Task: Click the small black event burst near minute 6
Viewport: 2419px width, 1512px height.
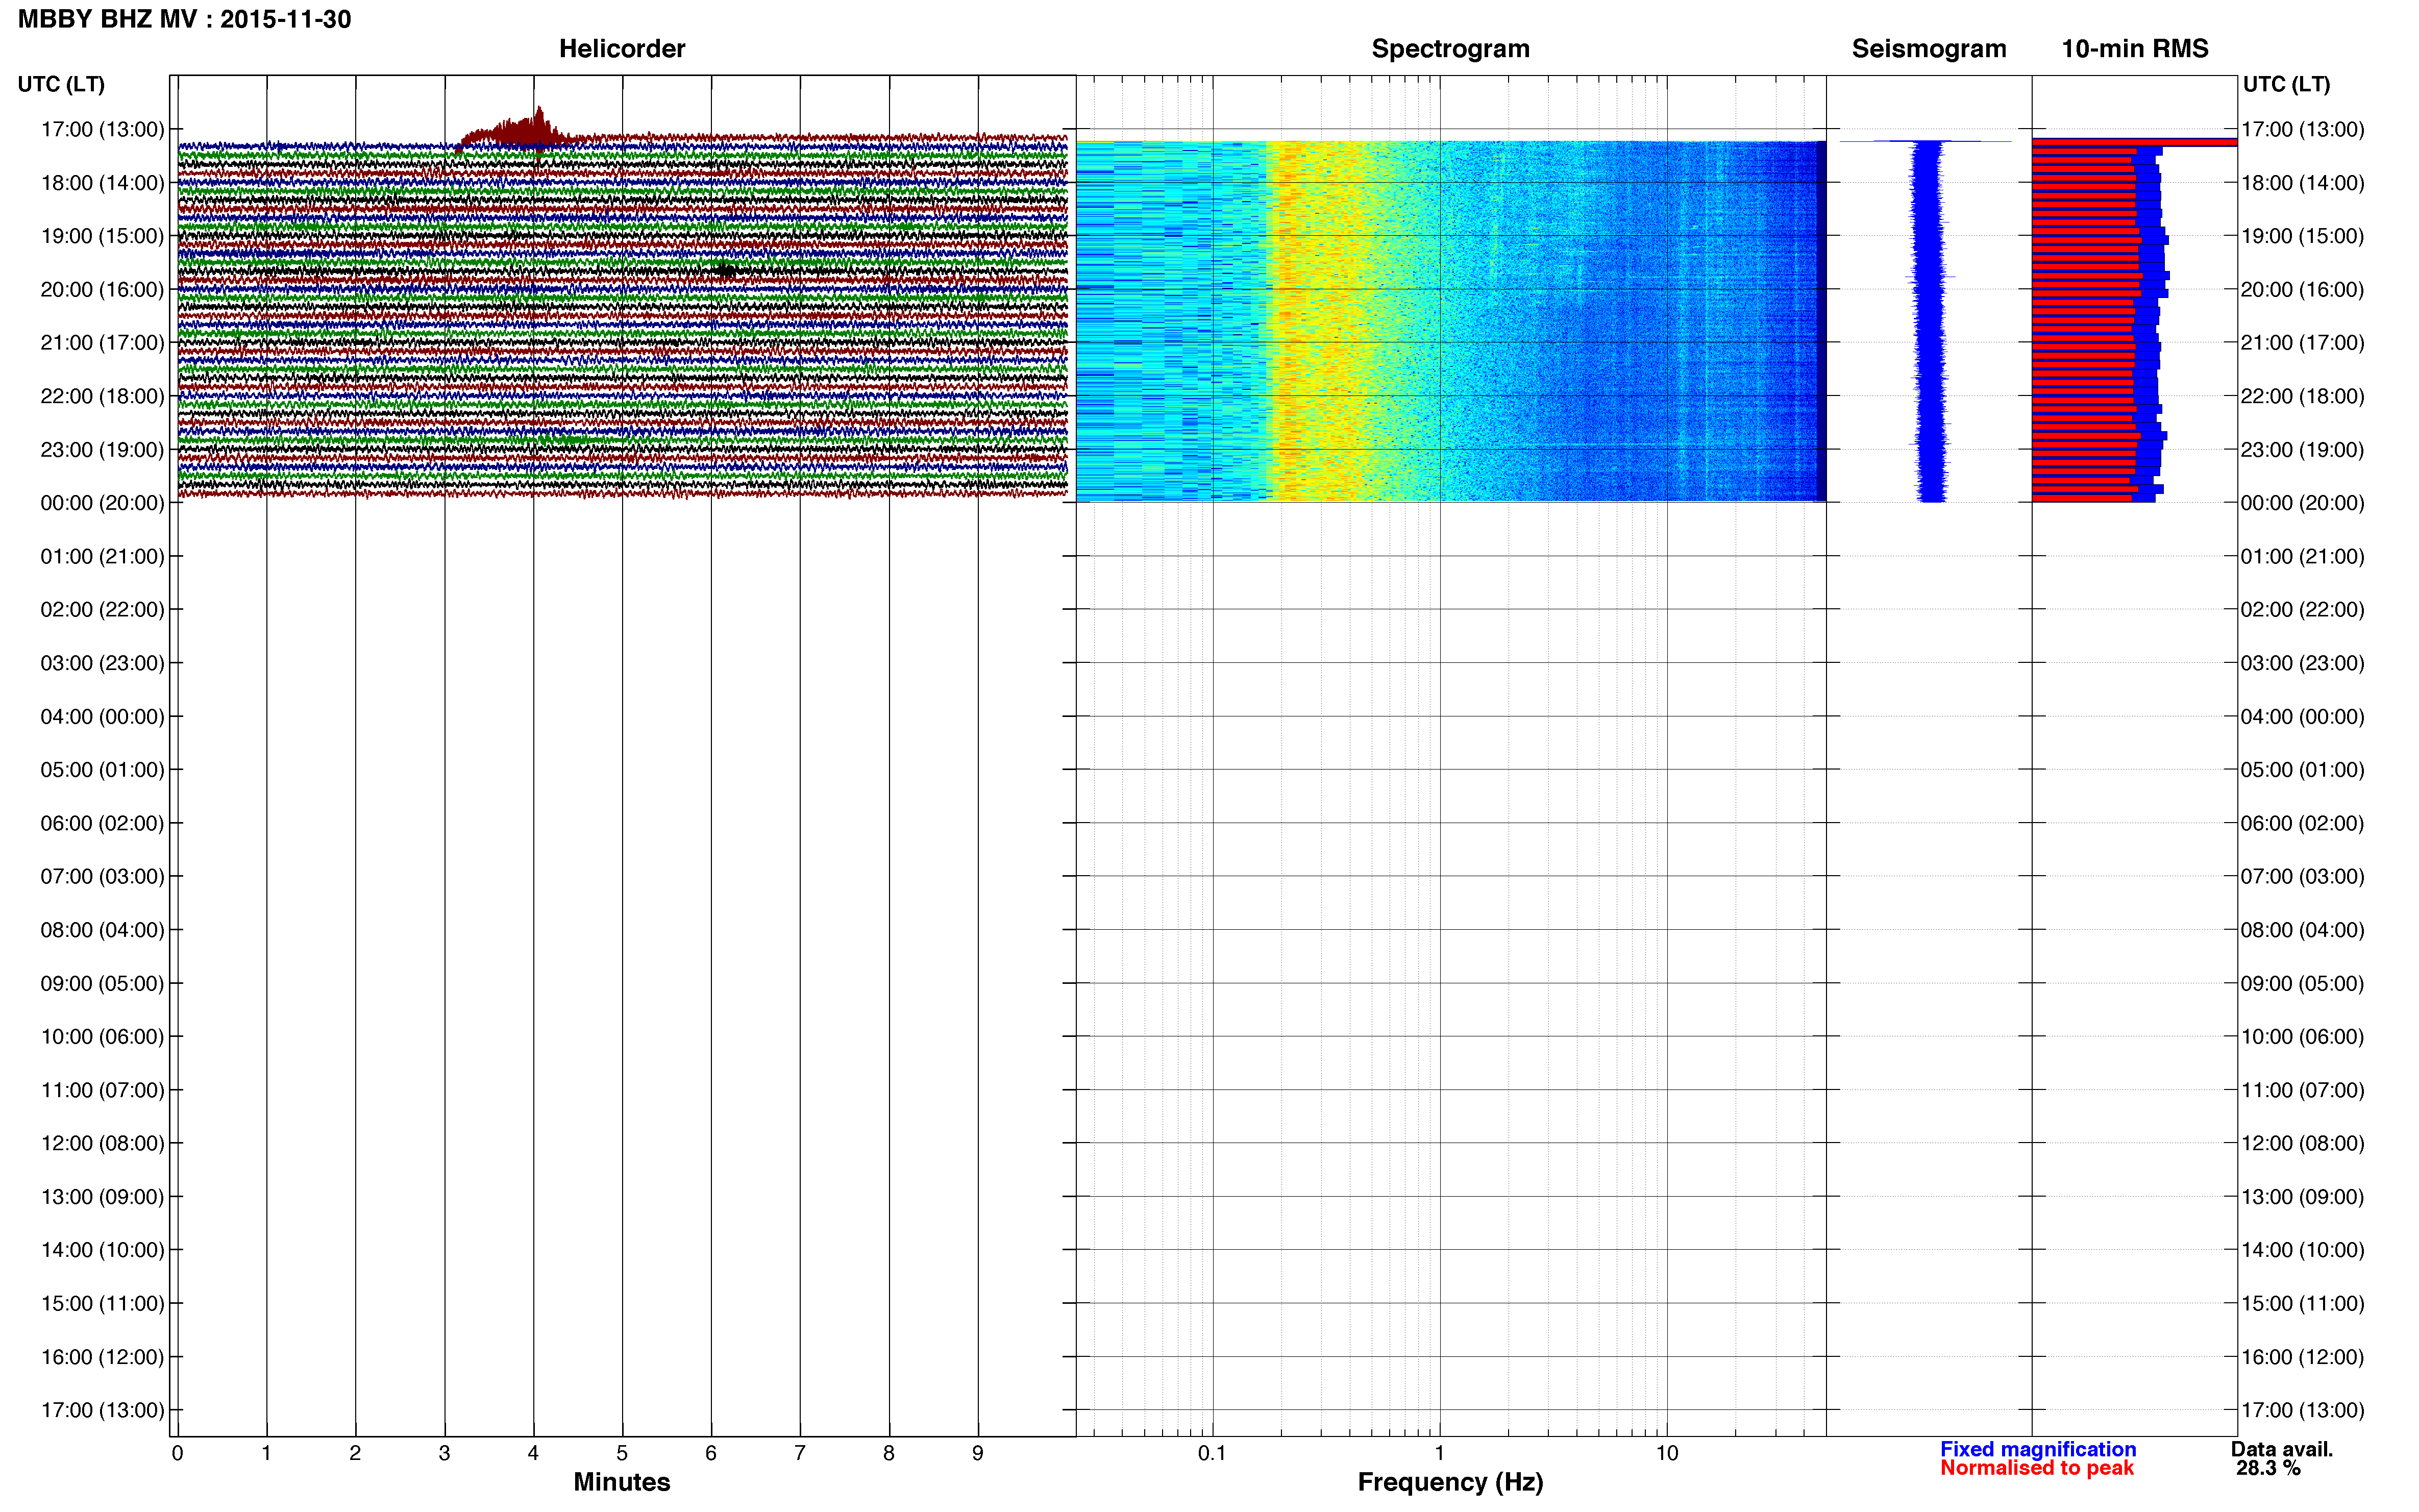Action: (x=725, y=270)
